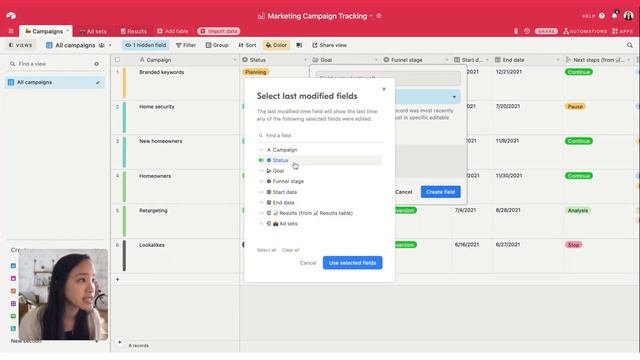The width and height of the screenshot is (640, 360).
Task: Switch to the Ad sets table tab
Action: point(93,31)
